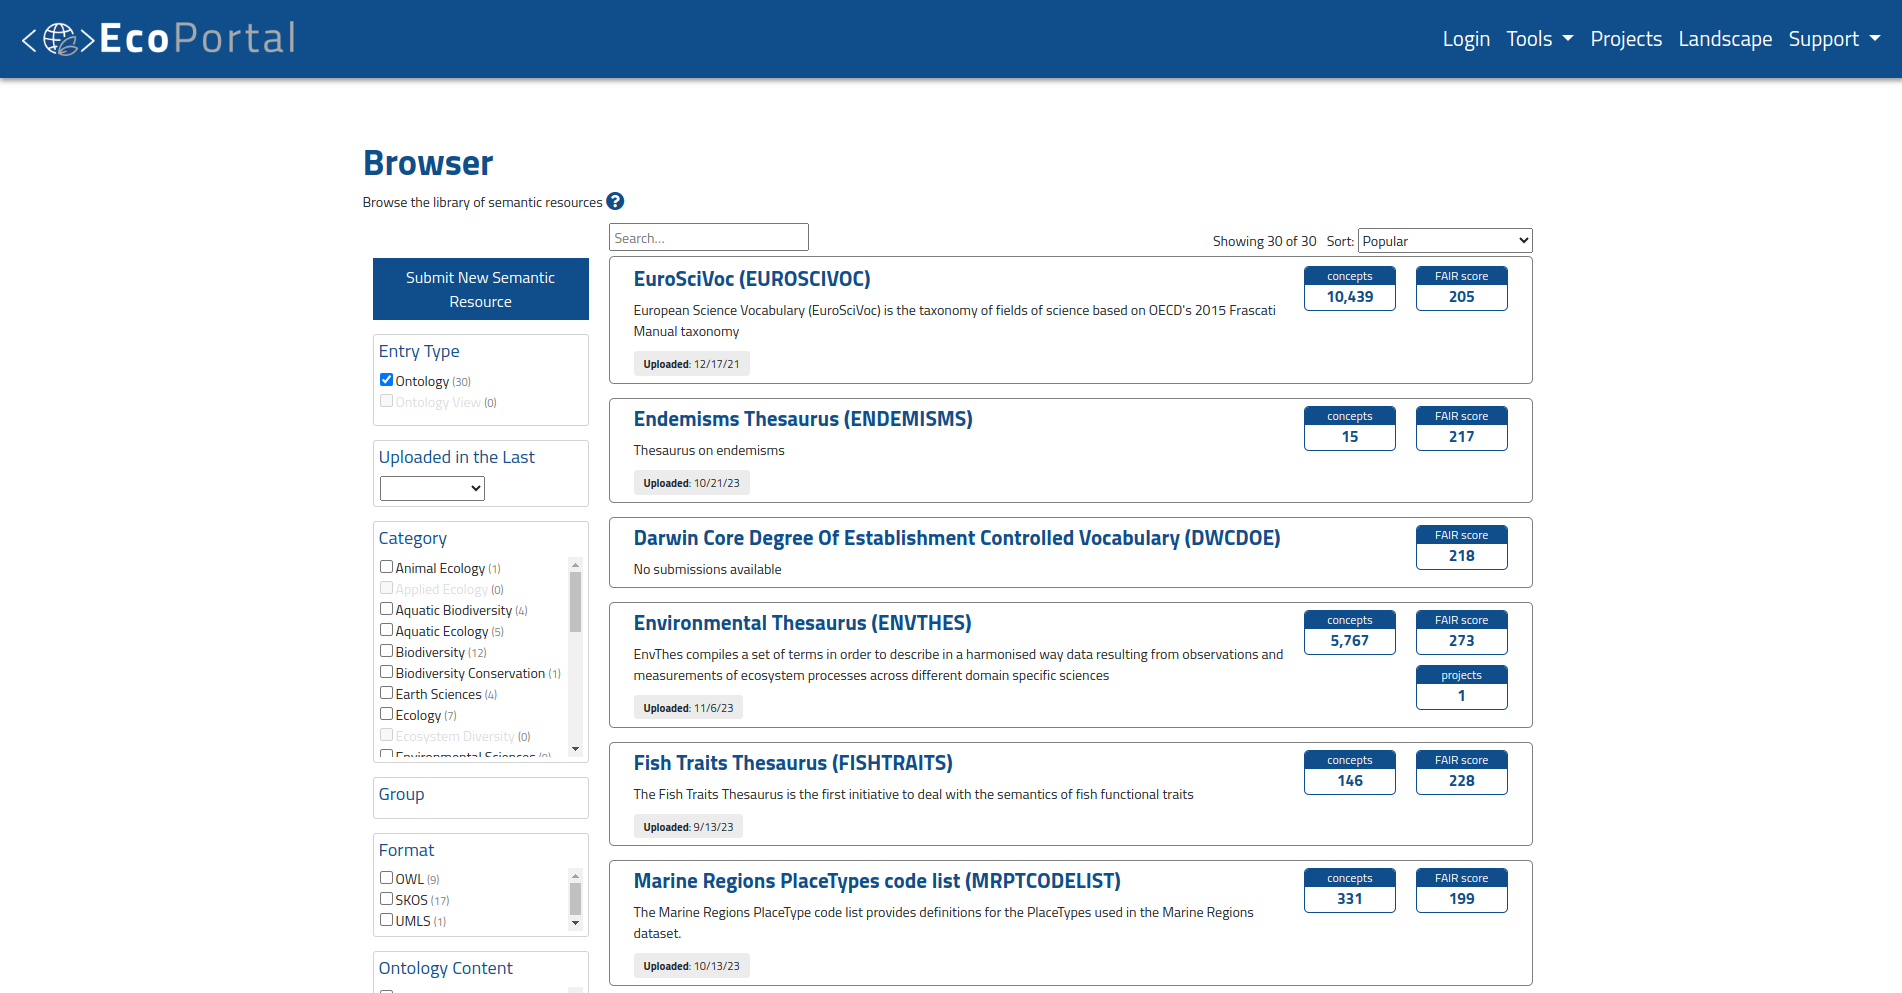Image resolution: width=1902 pixels, height=993 pixels.
Task: Expand the Tools menu in the navbar
Action: pyautogui.click(x=1539, y=38)
